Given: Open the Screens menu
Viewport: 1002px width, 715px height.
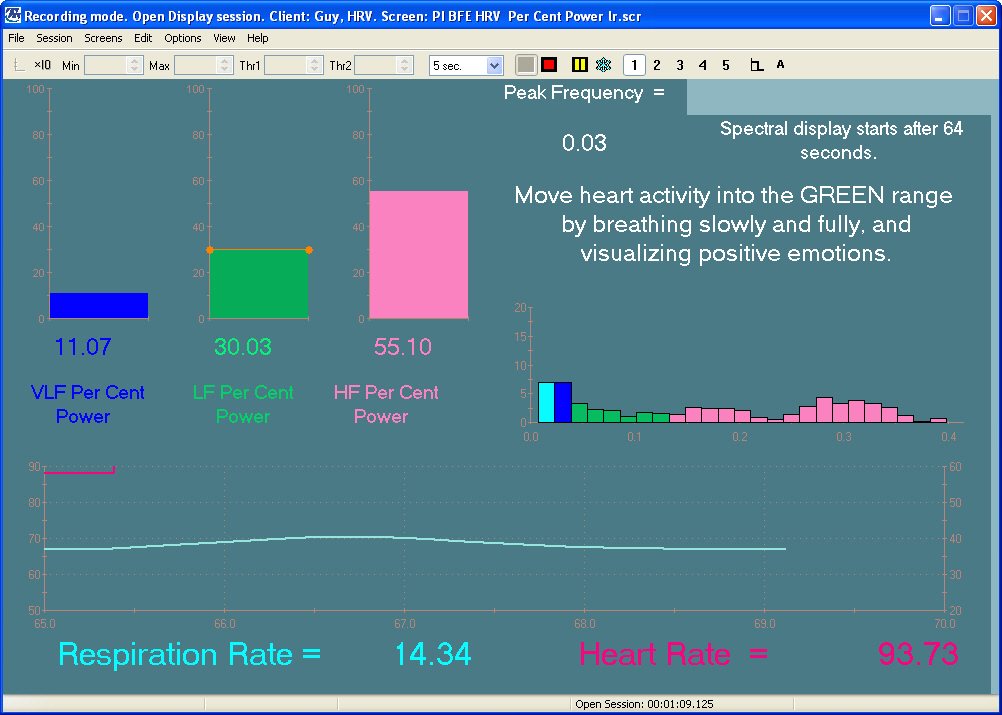Looking at the screenshot, I should click(103, 38).
